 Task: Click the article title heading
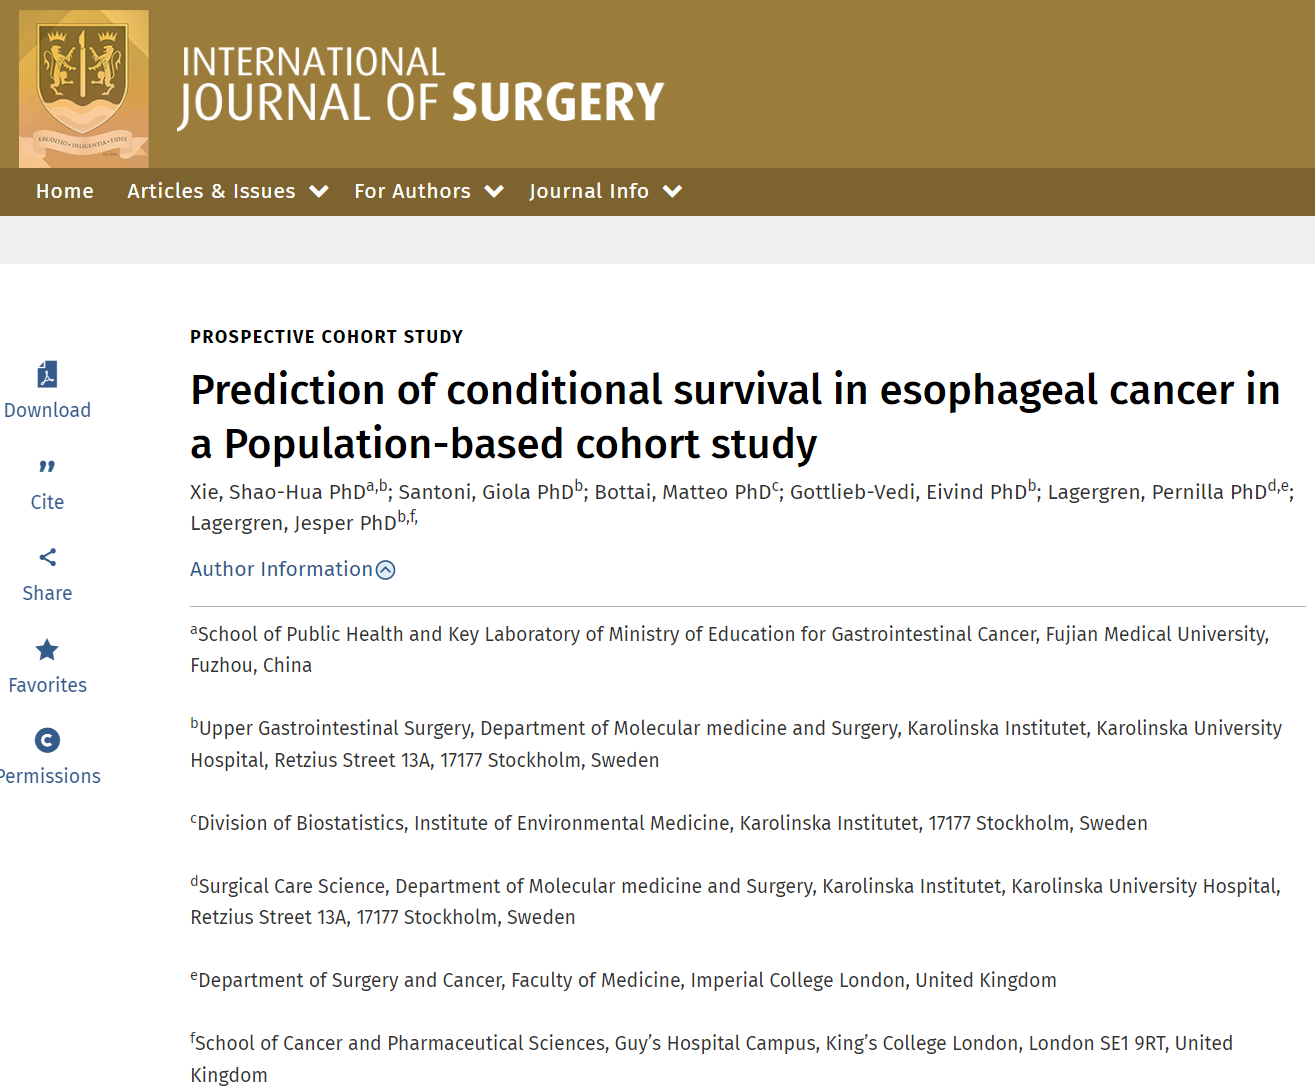(735, 416)
